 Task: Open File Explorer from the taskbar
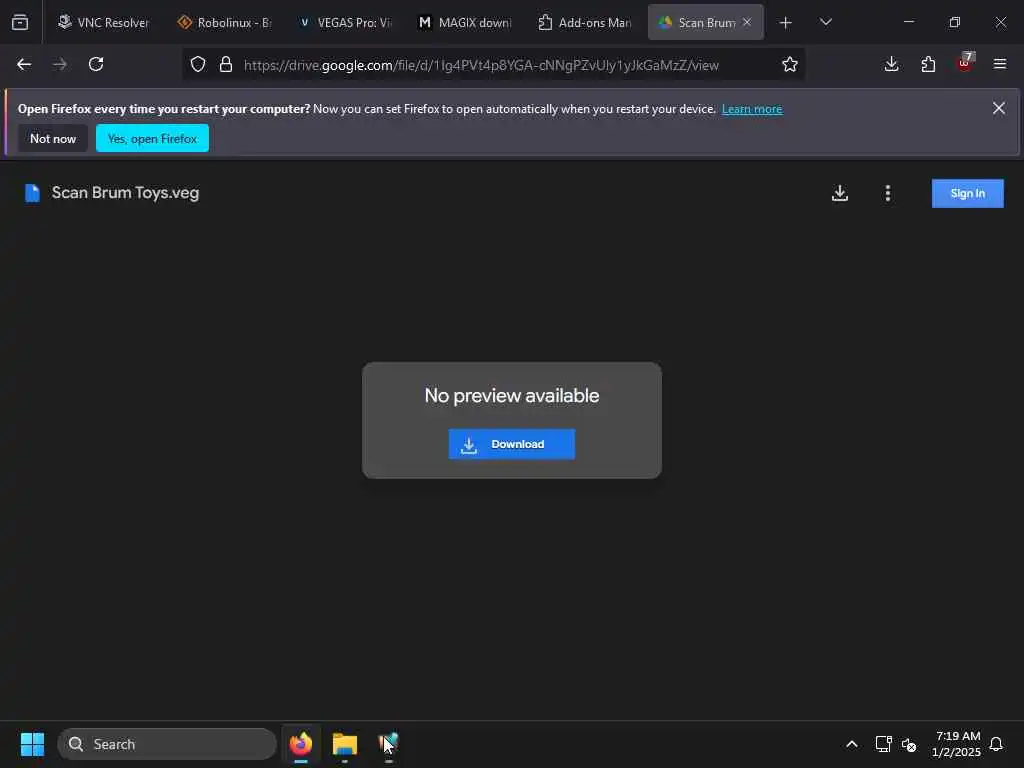point(345,744)
